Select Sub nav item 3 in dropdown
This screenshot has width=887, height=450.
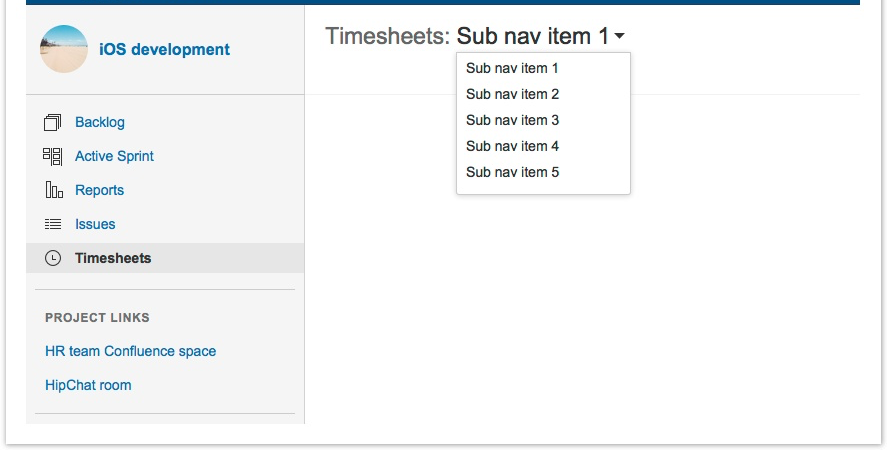[x=512, y=120]
